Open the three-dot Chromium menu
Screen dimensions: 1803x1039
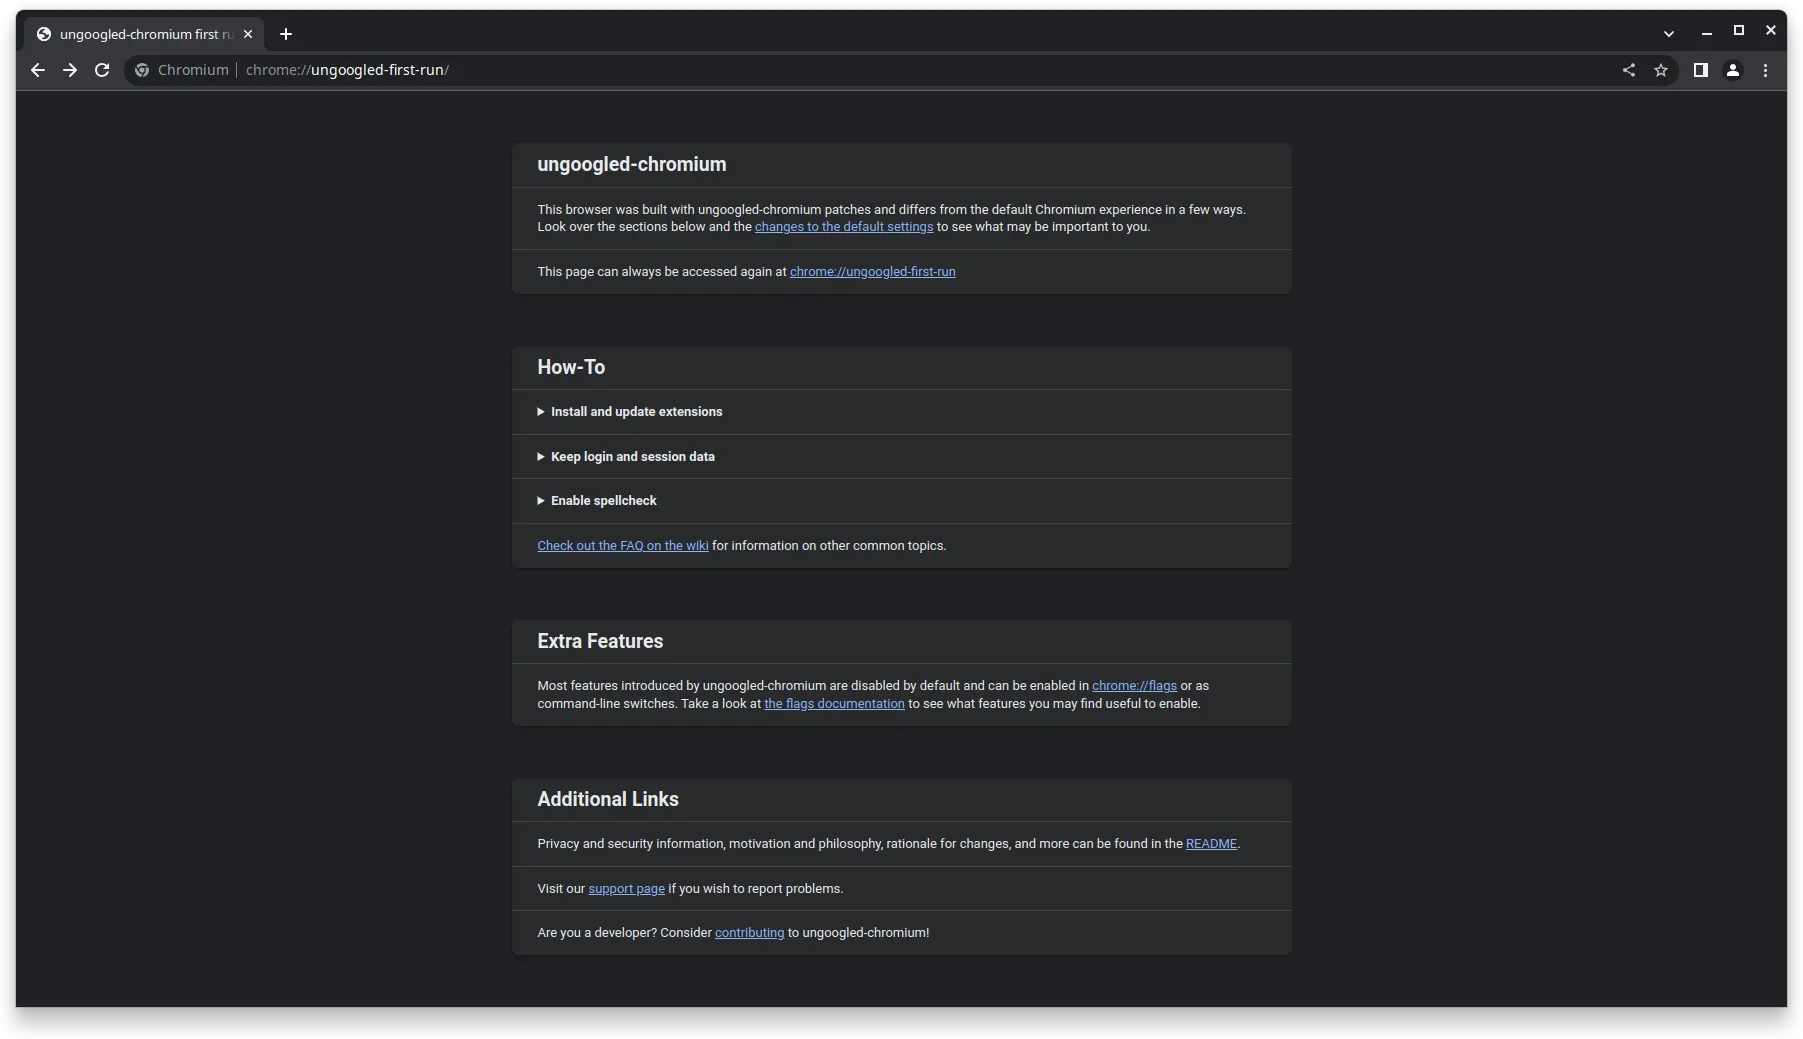pyautogui.click(x=1765, y=70)
